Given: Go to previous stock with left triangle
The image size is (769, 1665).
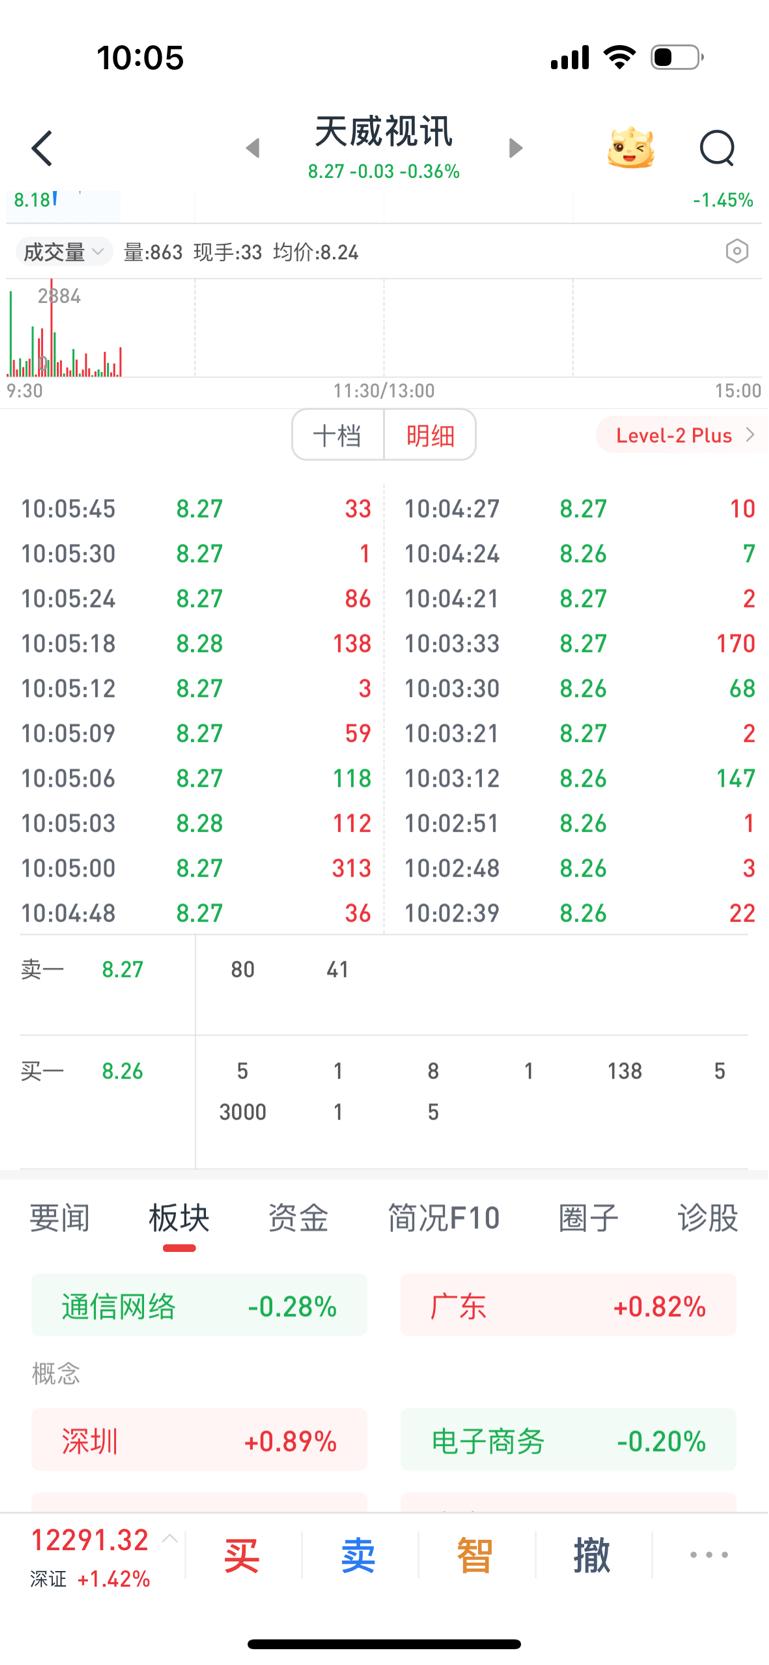Looking at the screenshot, I should 253,148.
